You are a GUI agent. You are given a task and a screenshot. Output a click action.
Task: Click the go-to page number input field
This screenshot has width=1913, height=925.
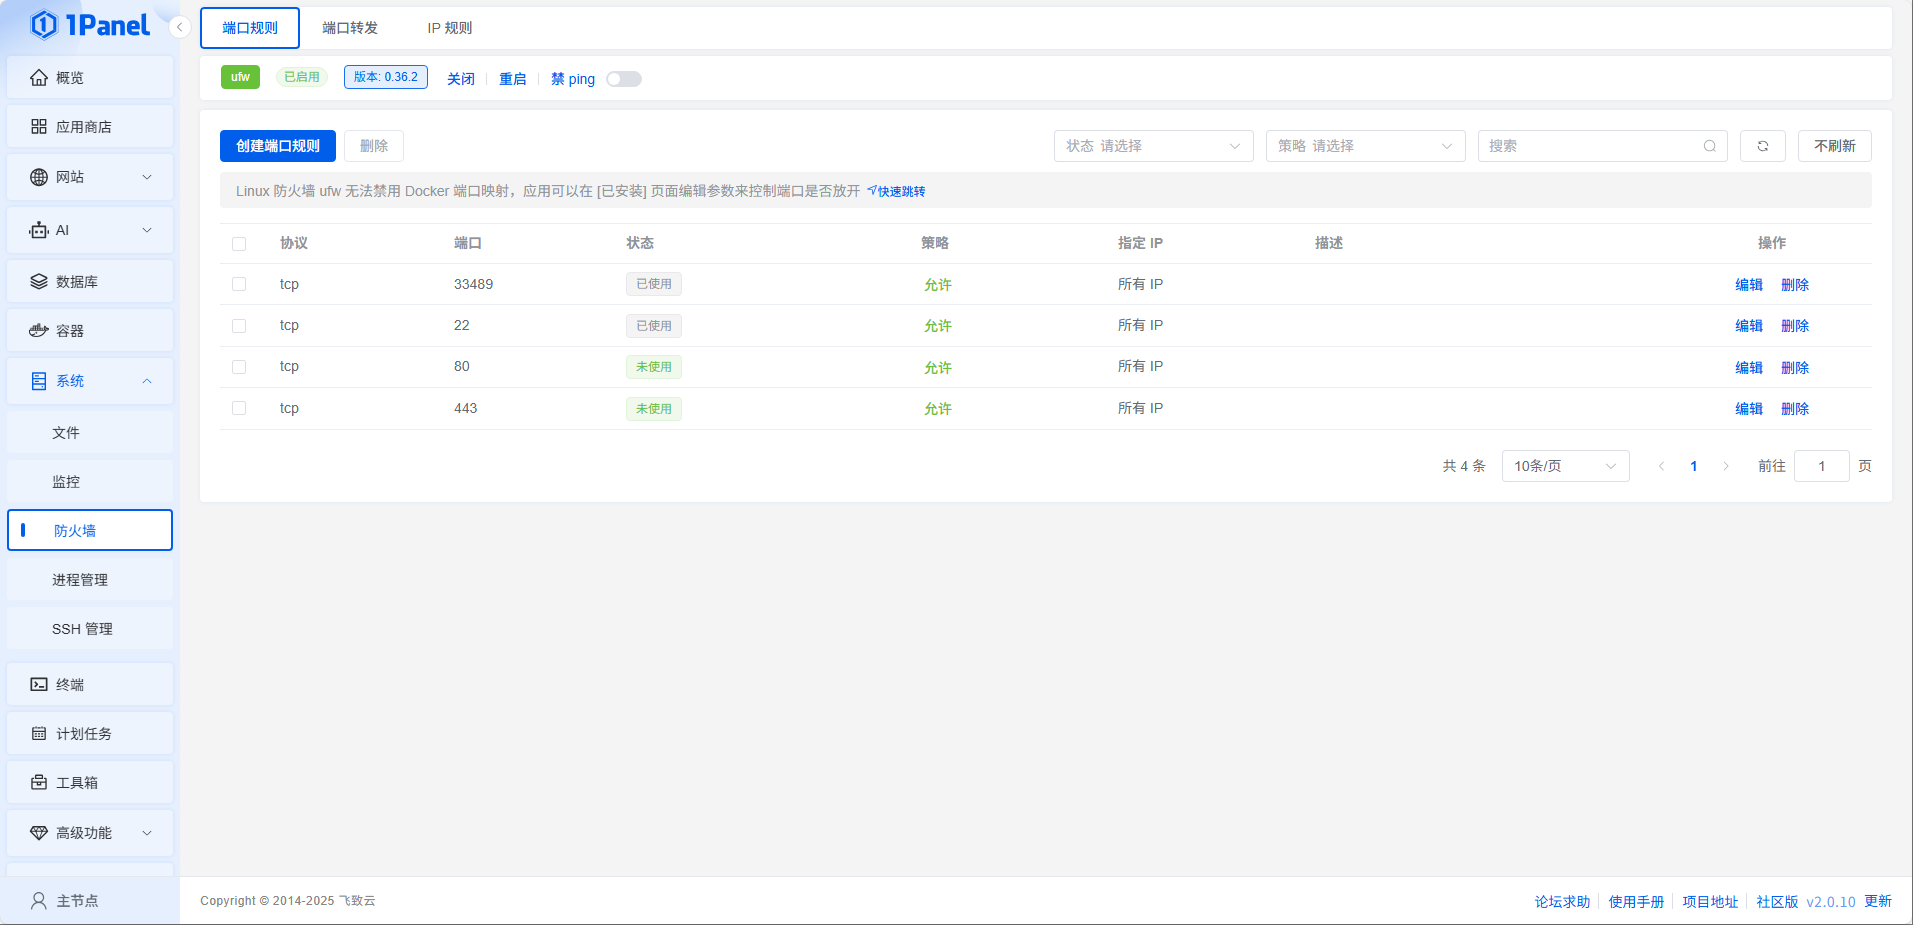pyautogui.click(x=1821, y=466)
